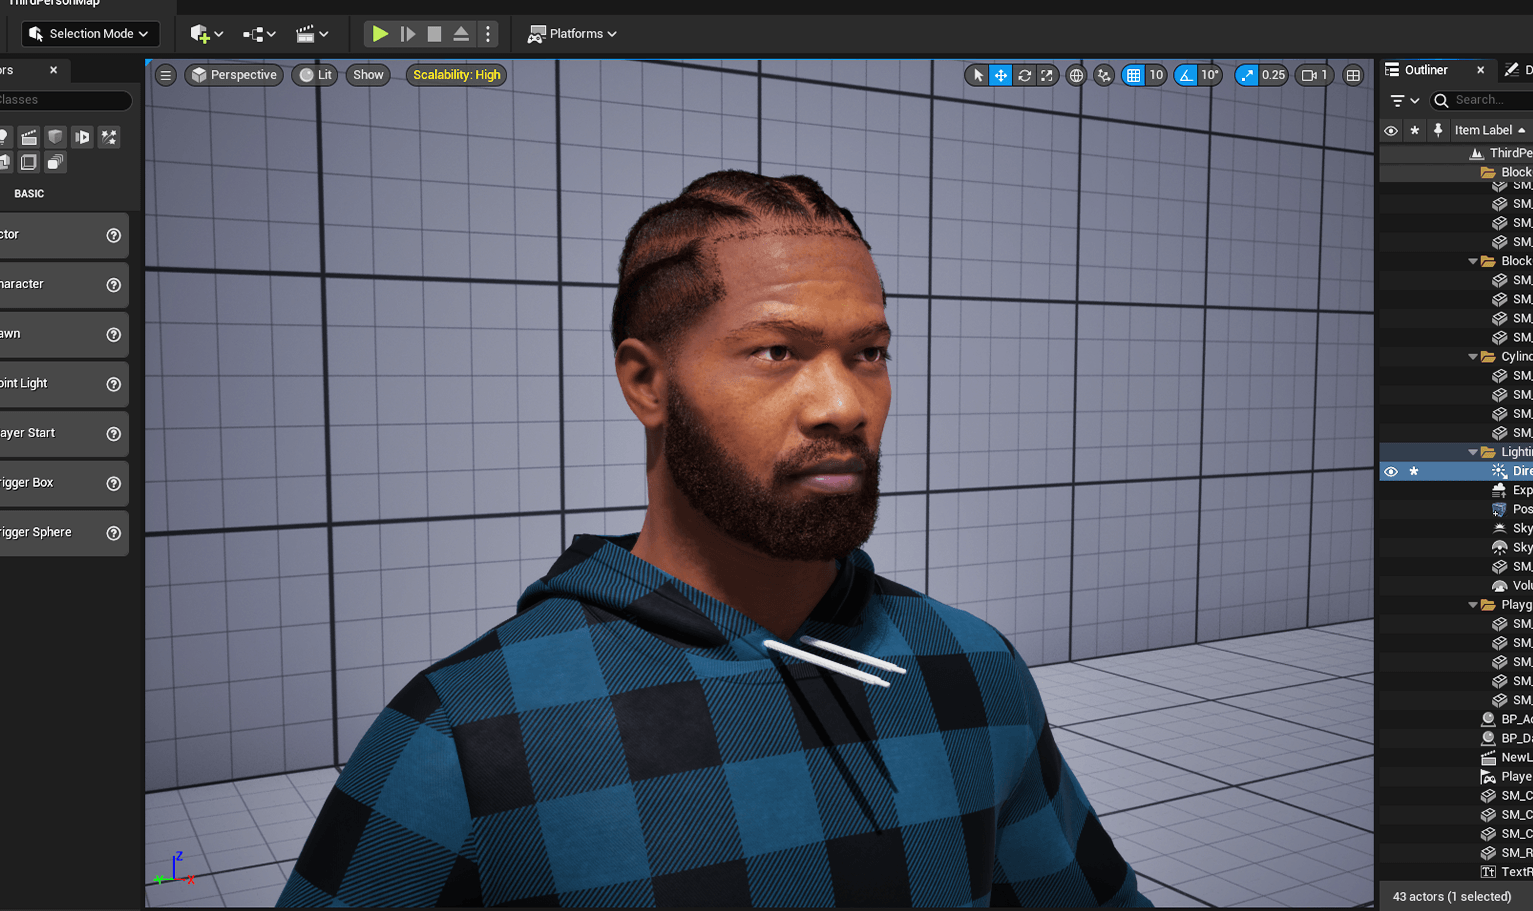Screen dimensions: 1533x911
Task: Click the Stop simulation button
Action: tap(434, 34)
